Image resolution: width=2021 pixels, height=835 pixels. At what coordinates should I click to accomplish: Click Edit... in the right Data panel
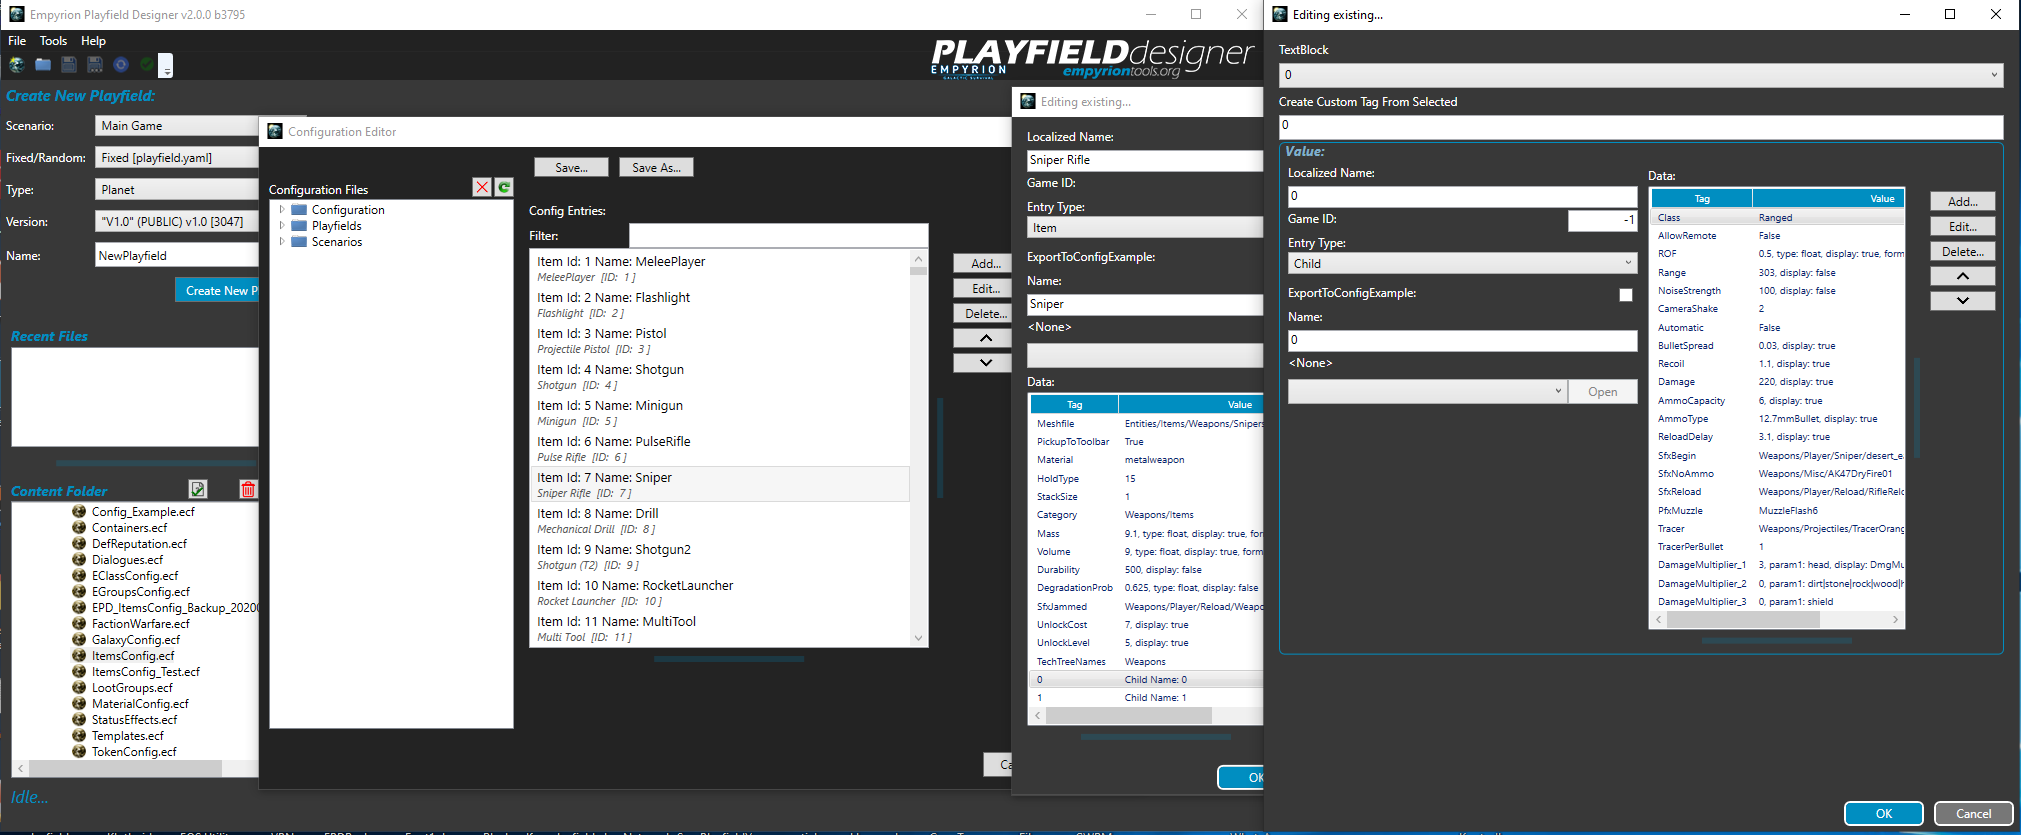point(1962,226)
